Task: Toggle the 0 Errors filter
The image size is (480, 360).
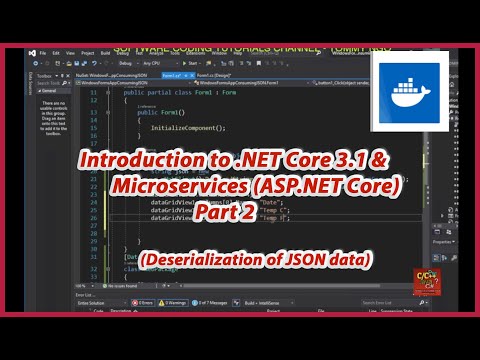Action: [143, 303]
